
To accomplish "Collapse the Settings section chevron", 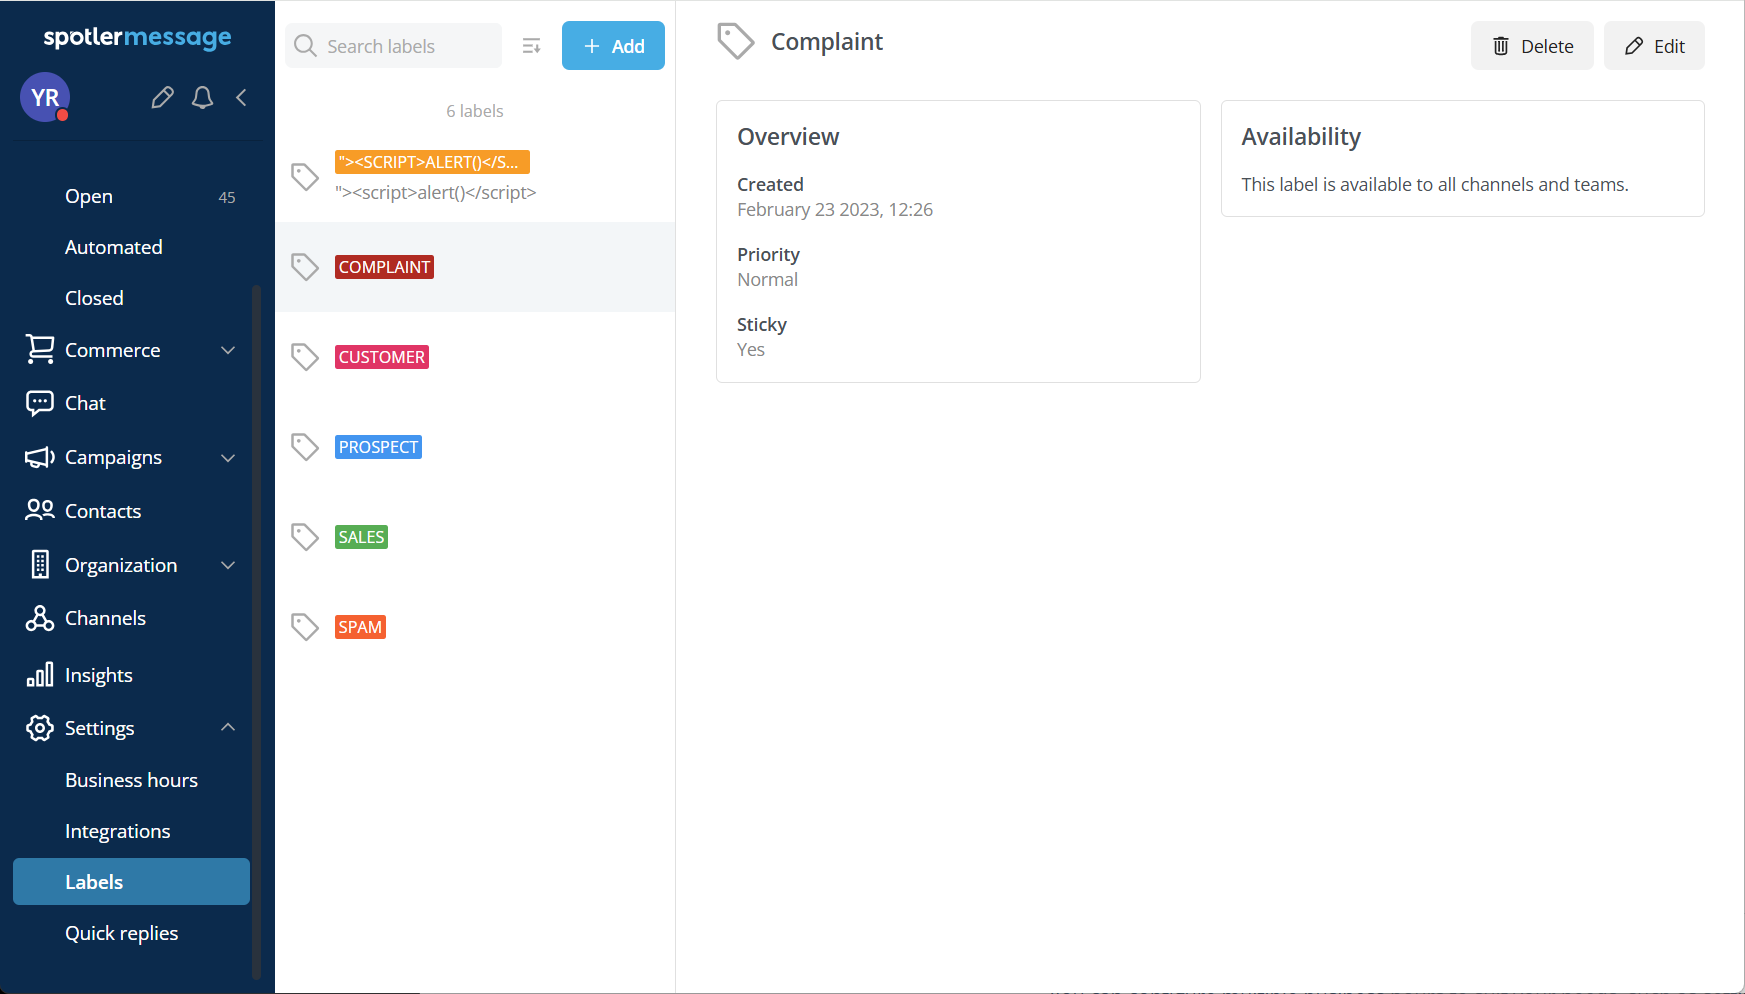I will pyautogui.click(x=228, y=727).
